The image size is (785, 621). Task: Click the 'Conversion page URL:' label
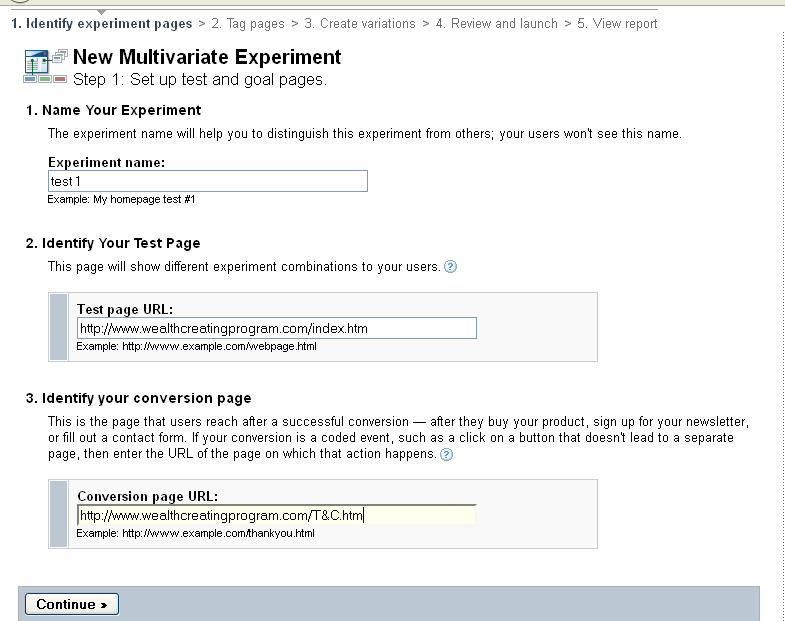(x=147, y=497)
